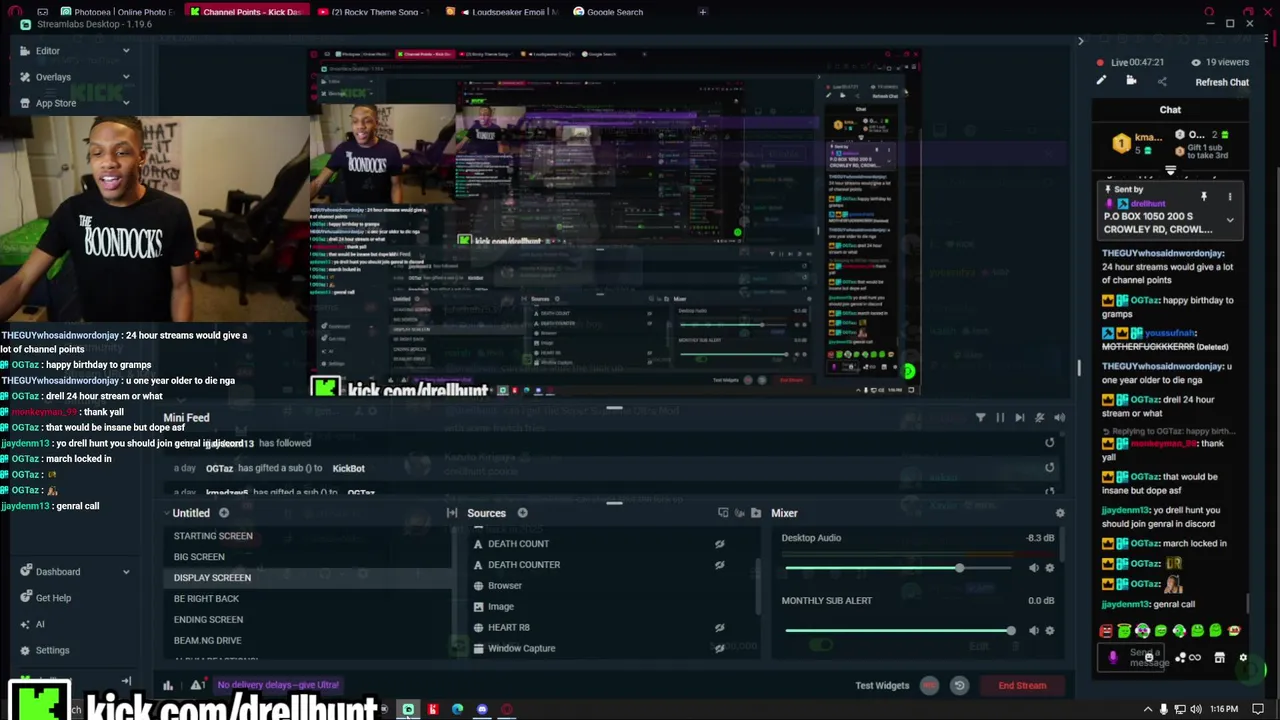
Task: Select the STARTING SCREEN scene
Action: (213, 536)
